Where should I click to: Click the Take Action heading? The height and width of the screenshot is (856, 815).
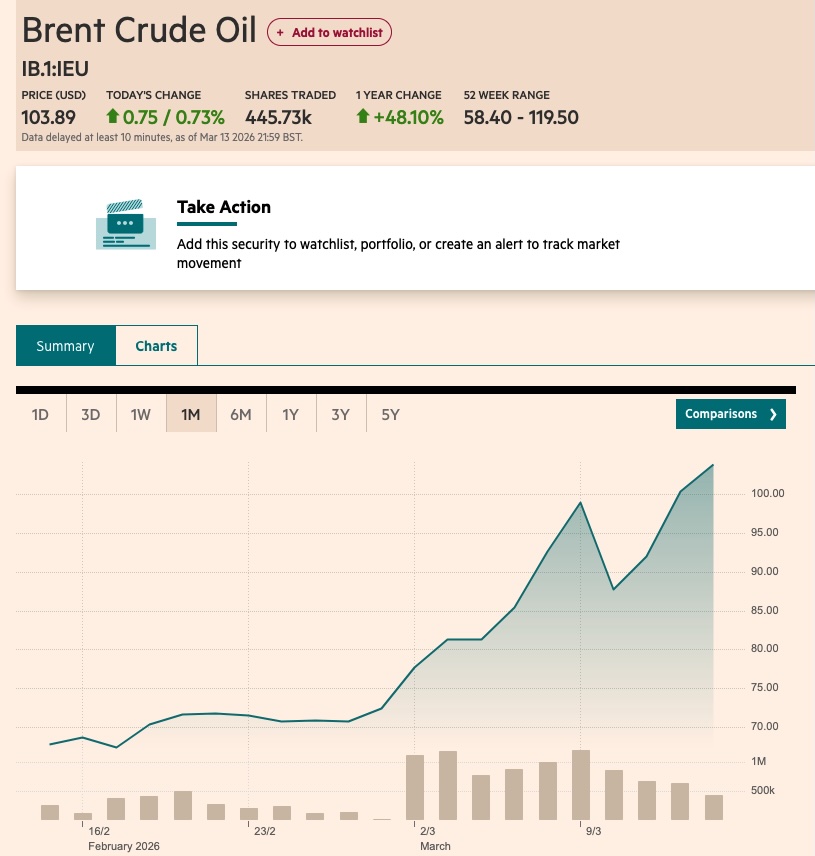224,207
